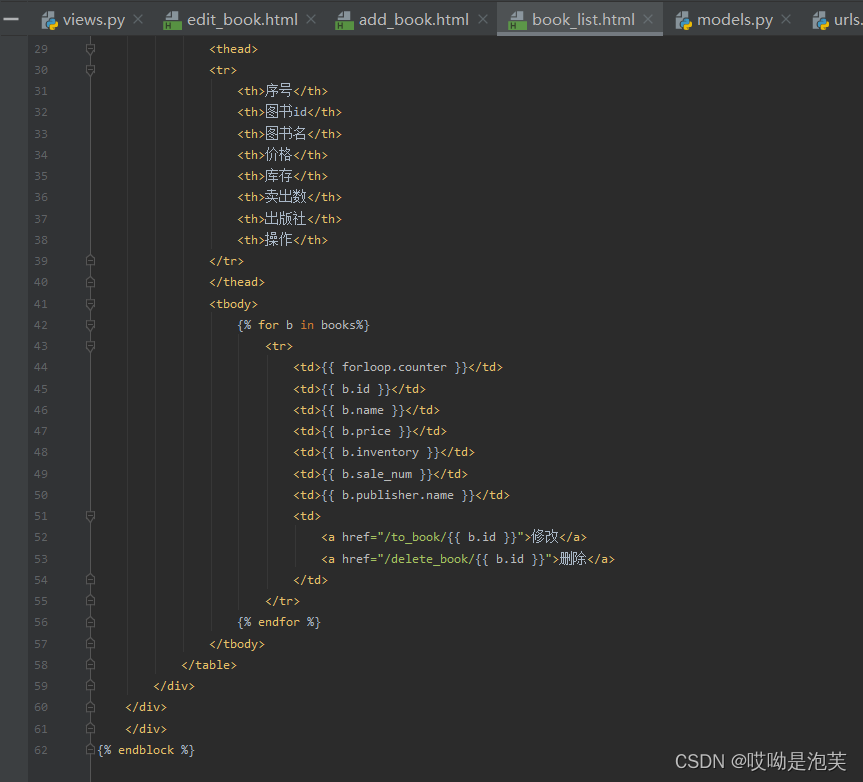Screen dimensions: 863x782
Task: Toggle fold marker at endfor line 56
Action: [x=90, y=622]
